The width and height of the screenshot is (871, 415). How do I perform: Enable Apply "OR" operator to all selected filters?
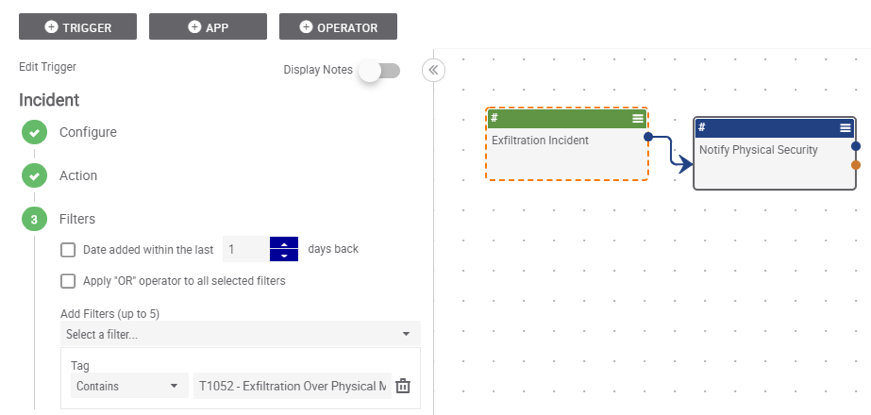point(68,281)
